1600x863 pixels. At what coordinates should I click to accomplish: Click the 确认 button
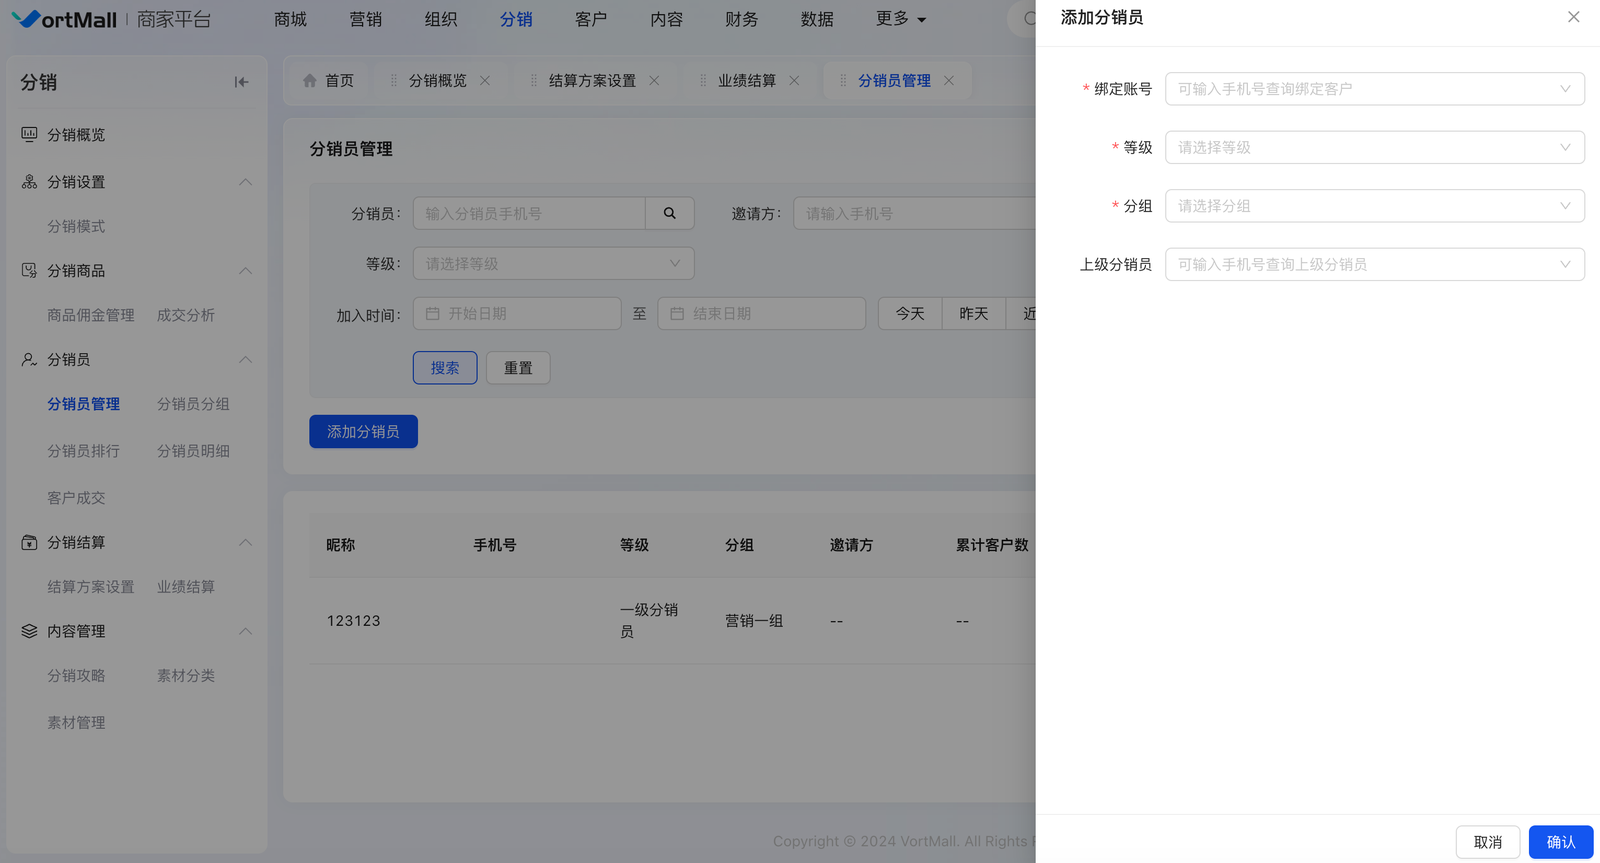coord(1560,842)
